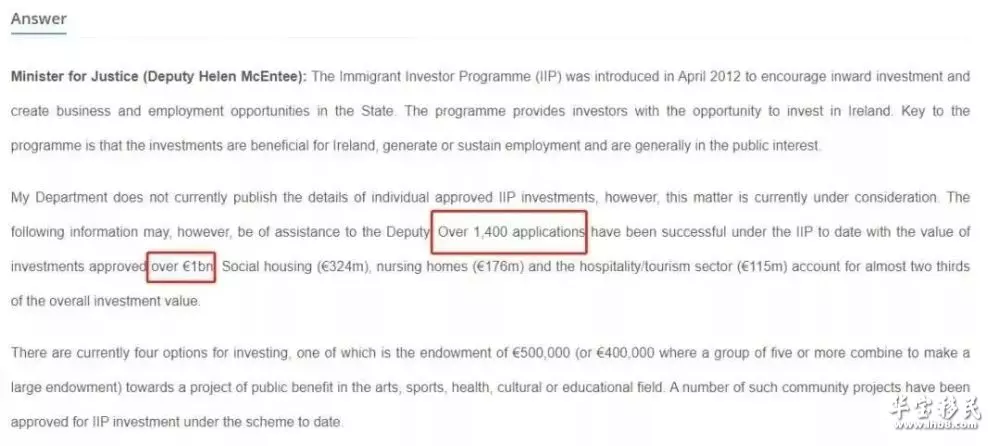Click the highlighted 'over €1bn' box
The height and width of the screenshot is (446, 1000).
click(182, 266)
